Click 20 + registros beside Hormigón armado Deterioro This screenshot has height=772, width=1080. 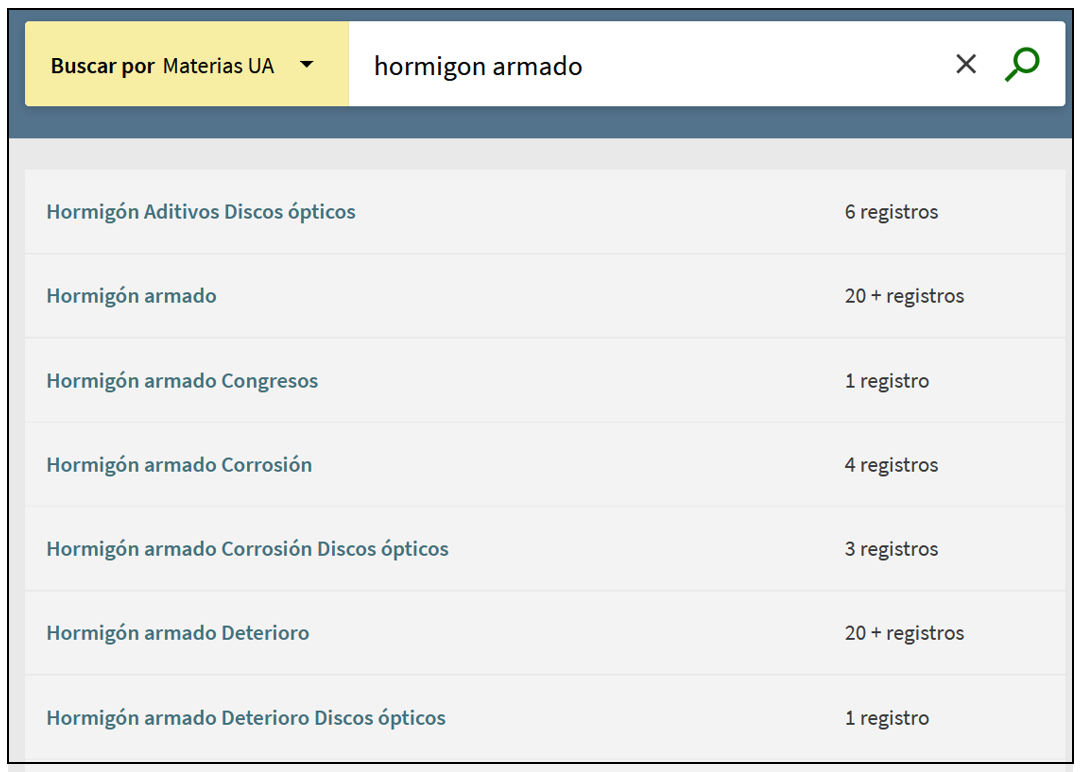(x=904, y=633)
